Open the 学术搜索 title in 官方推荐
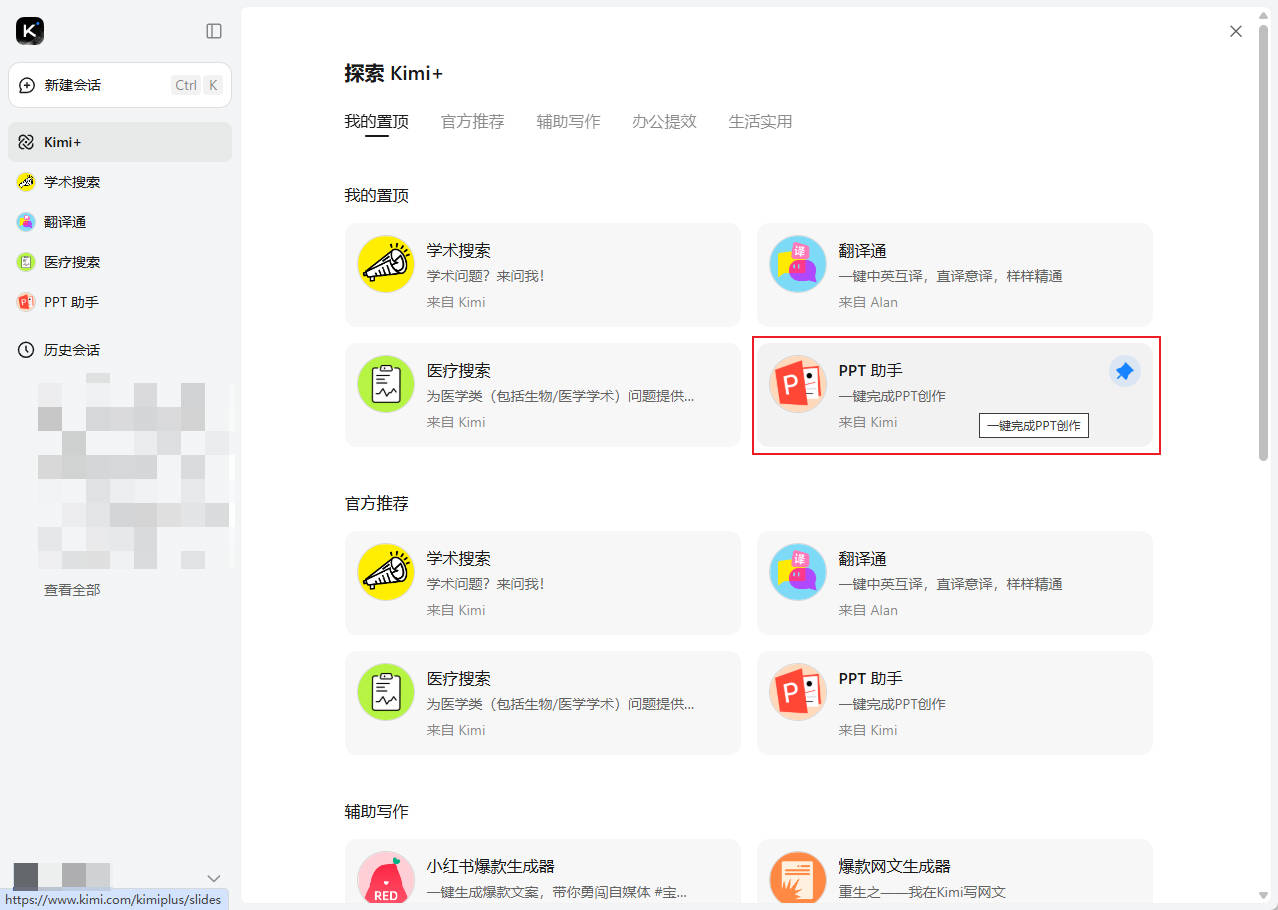Screen dimensions: 1278x910 click(459, 559)
